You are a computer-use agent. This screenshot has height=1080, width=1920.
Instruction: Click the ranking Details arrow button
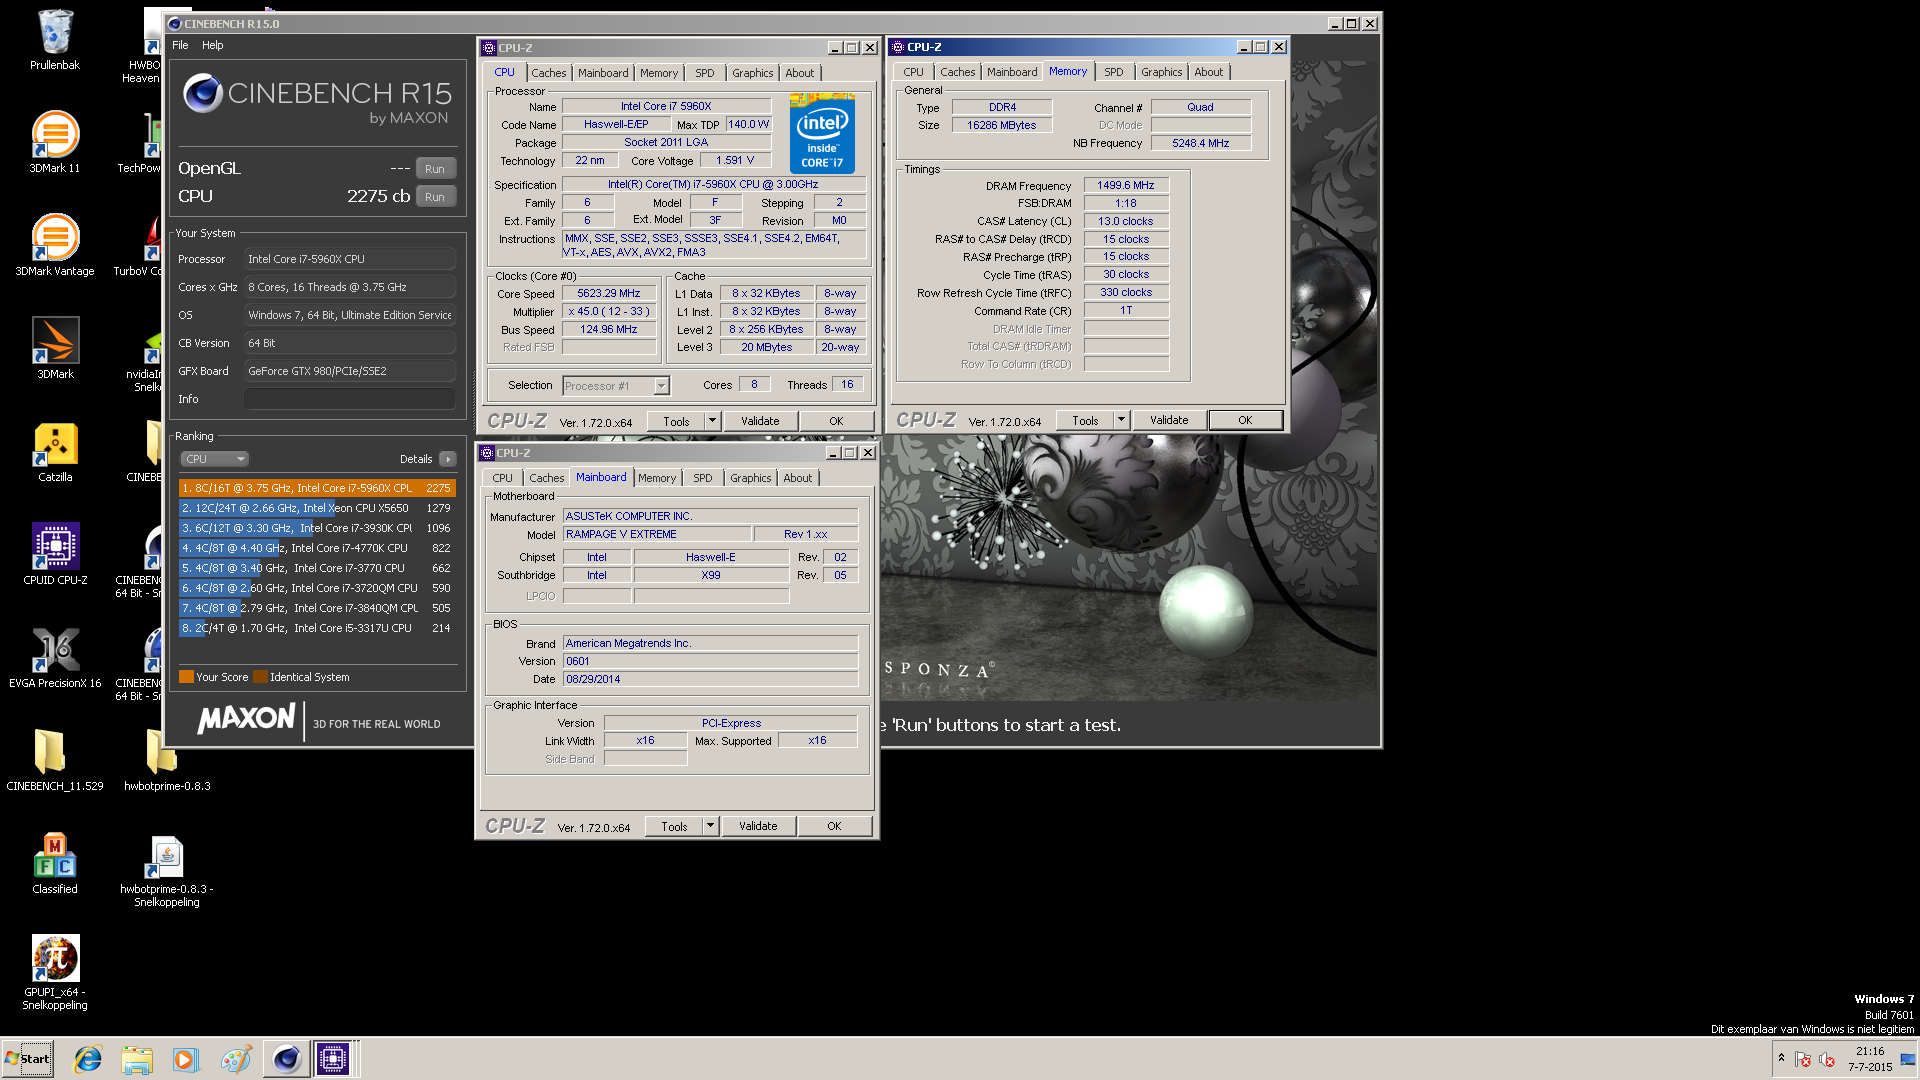[448, 459]
